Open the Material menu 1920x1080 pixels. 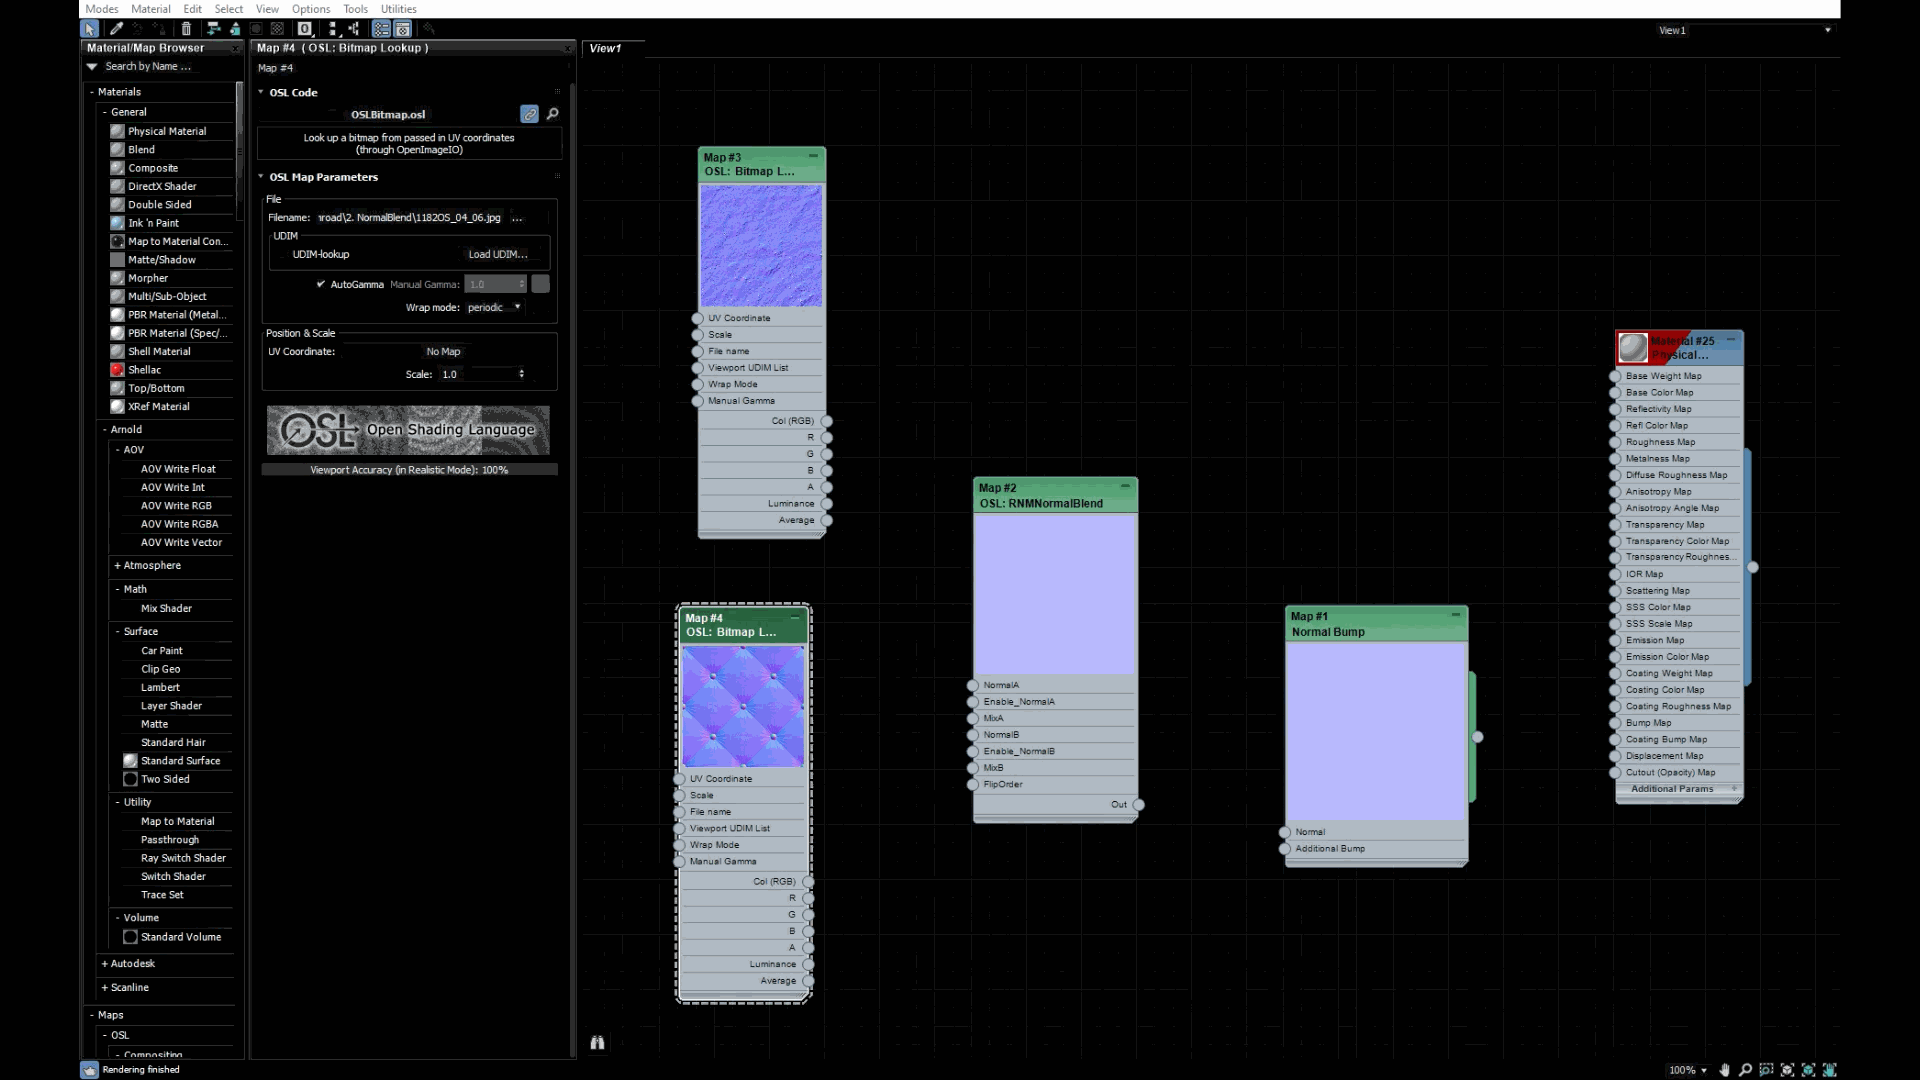coord(150,9)
